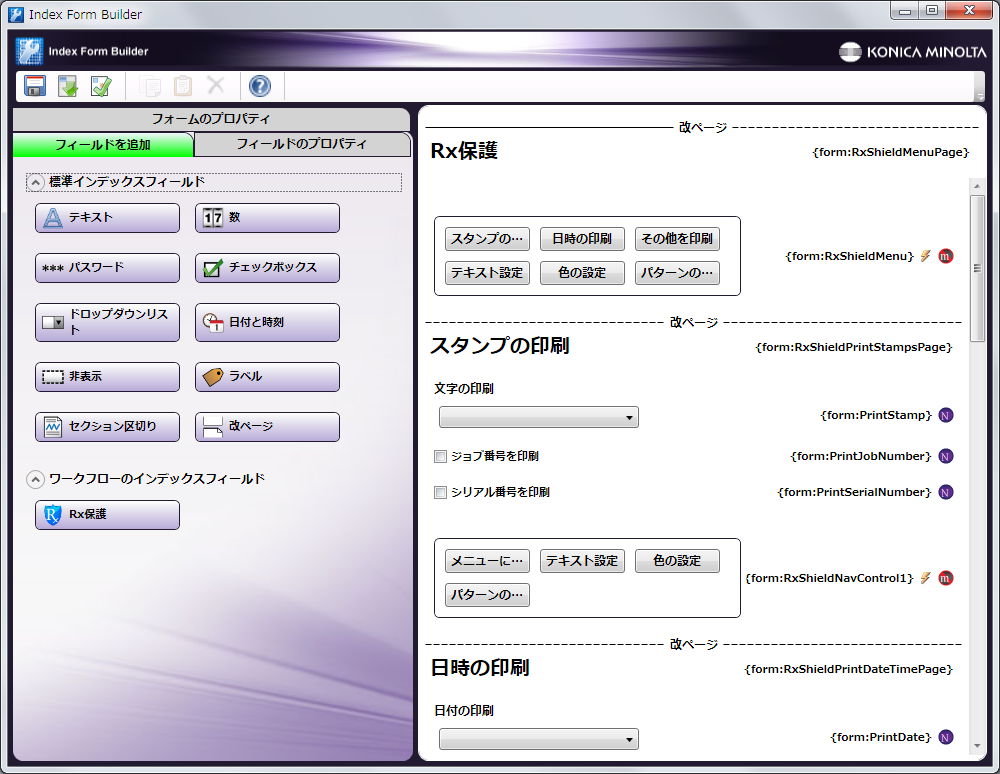
Task: Open the 文字の印刷 dropdown
Action: coord(539,417)
